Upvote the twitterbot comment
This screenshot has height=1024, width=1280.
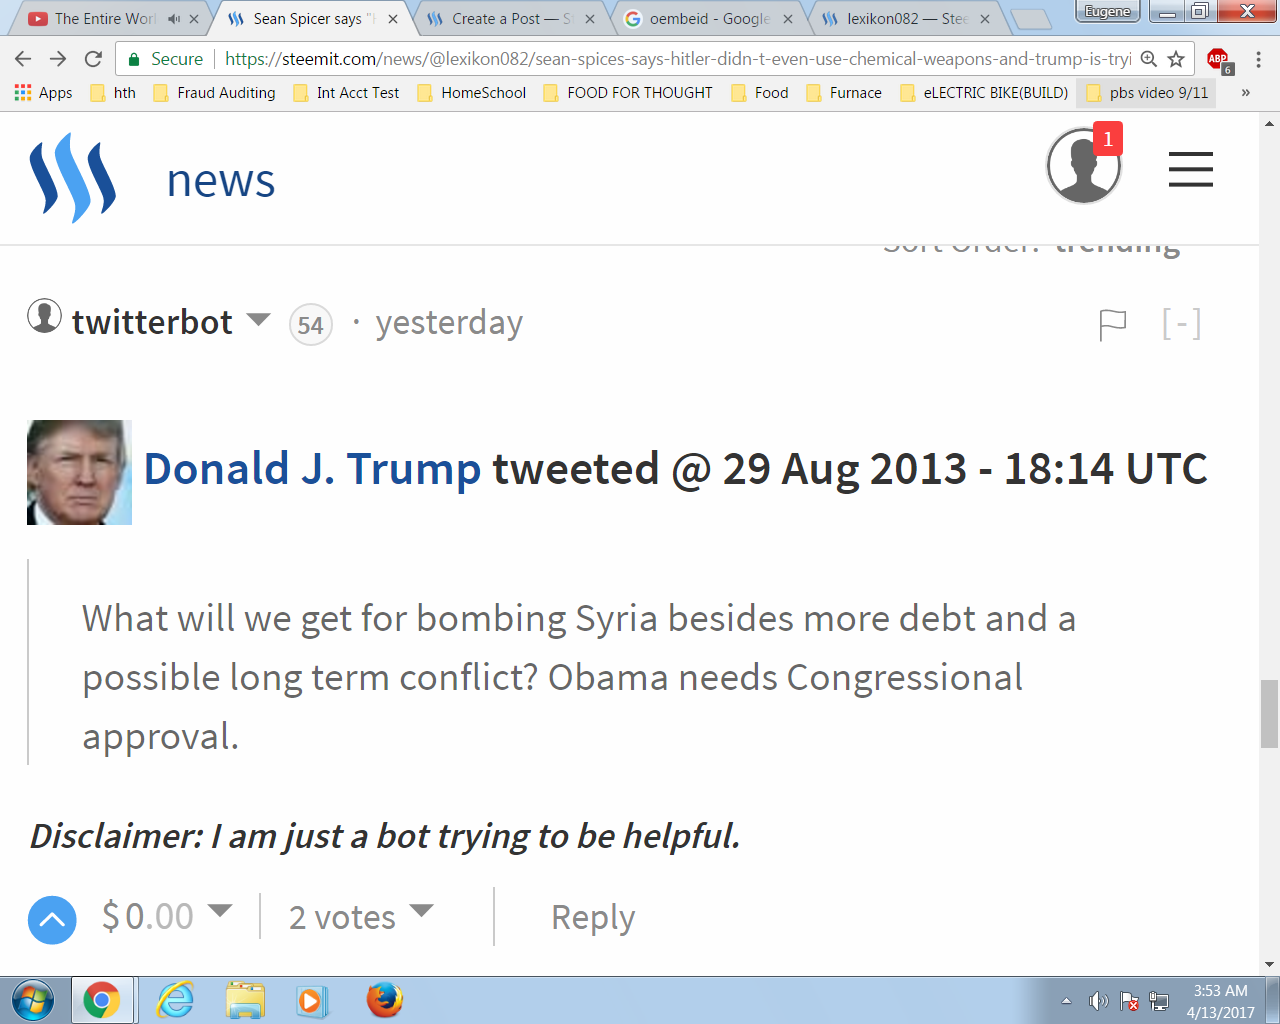(x=52, y=919)
